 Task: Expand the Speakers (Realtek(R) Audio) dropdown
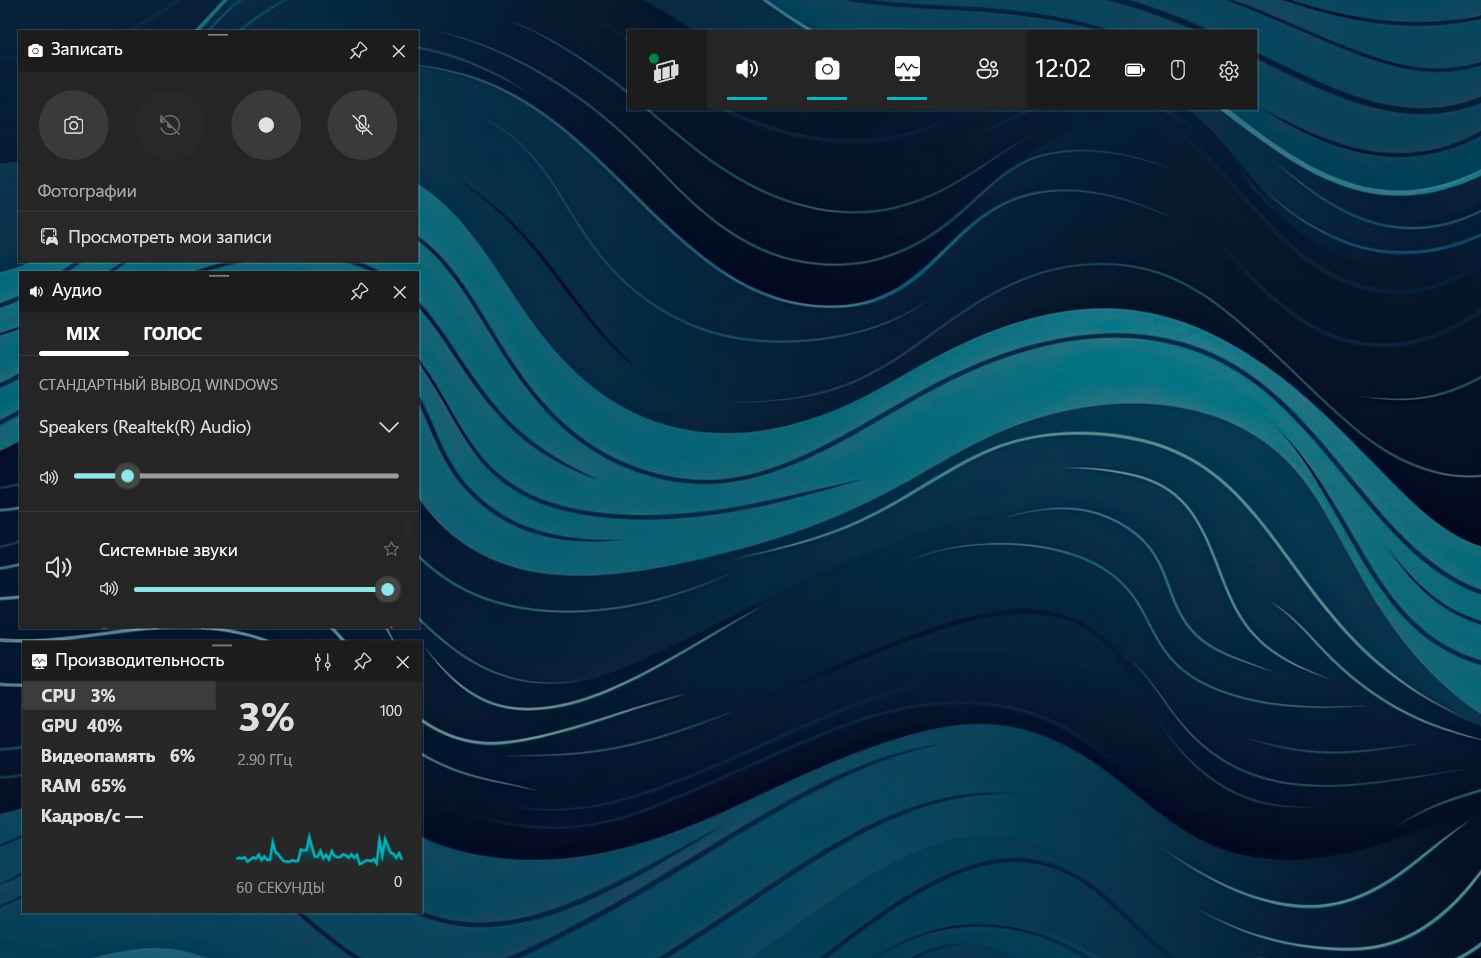click(389, 427)
